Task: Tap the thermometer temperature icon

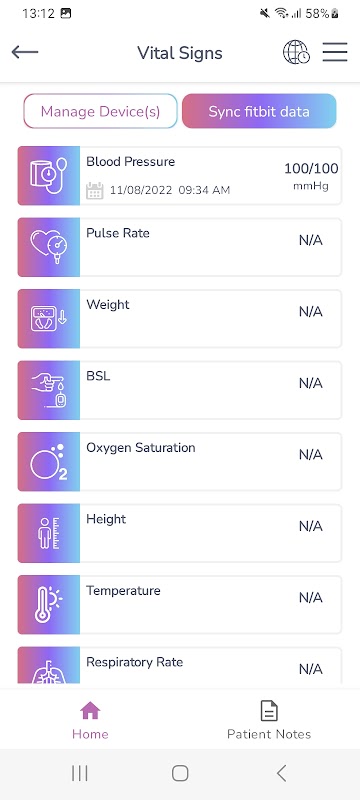Action: pyautogui.click(x=49, y=604)
